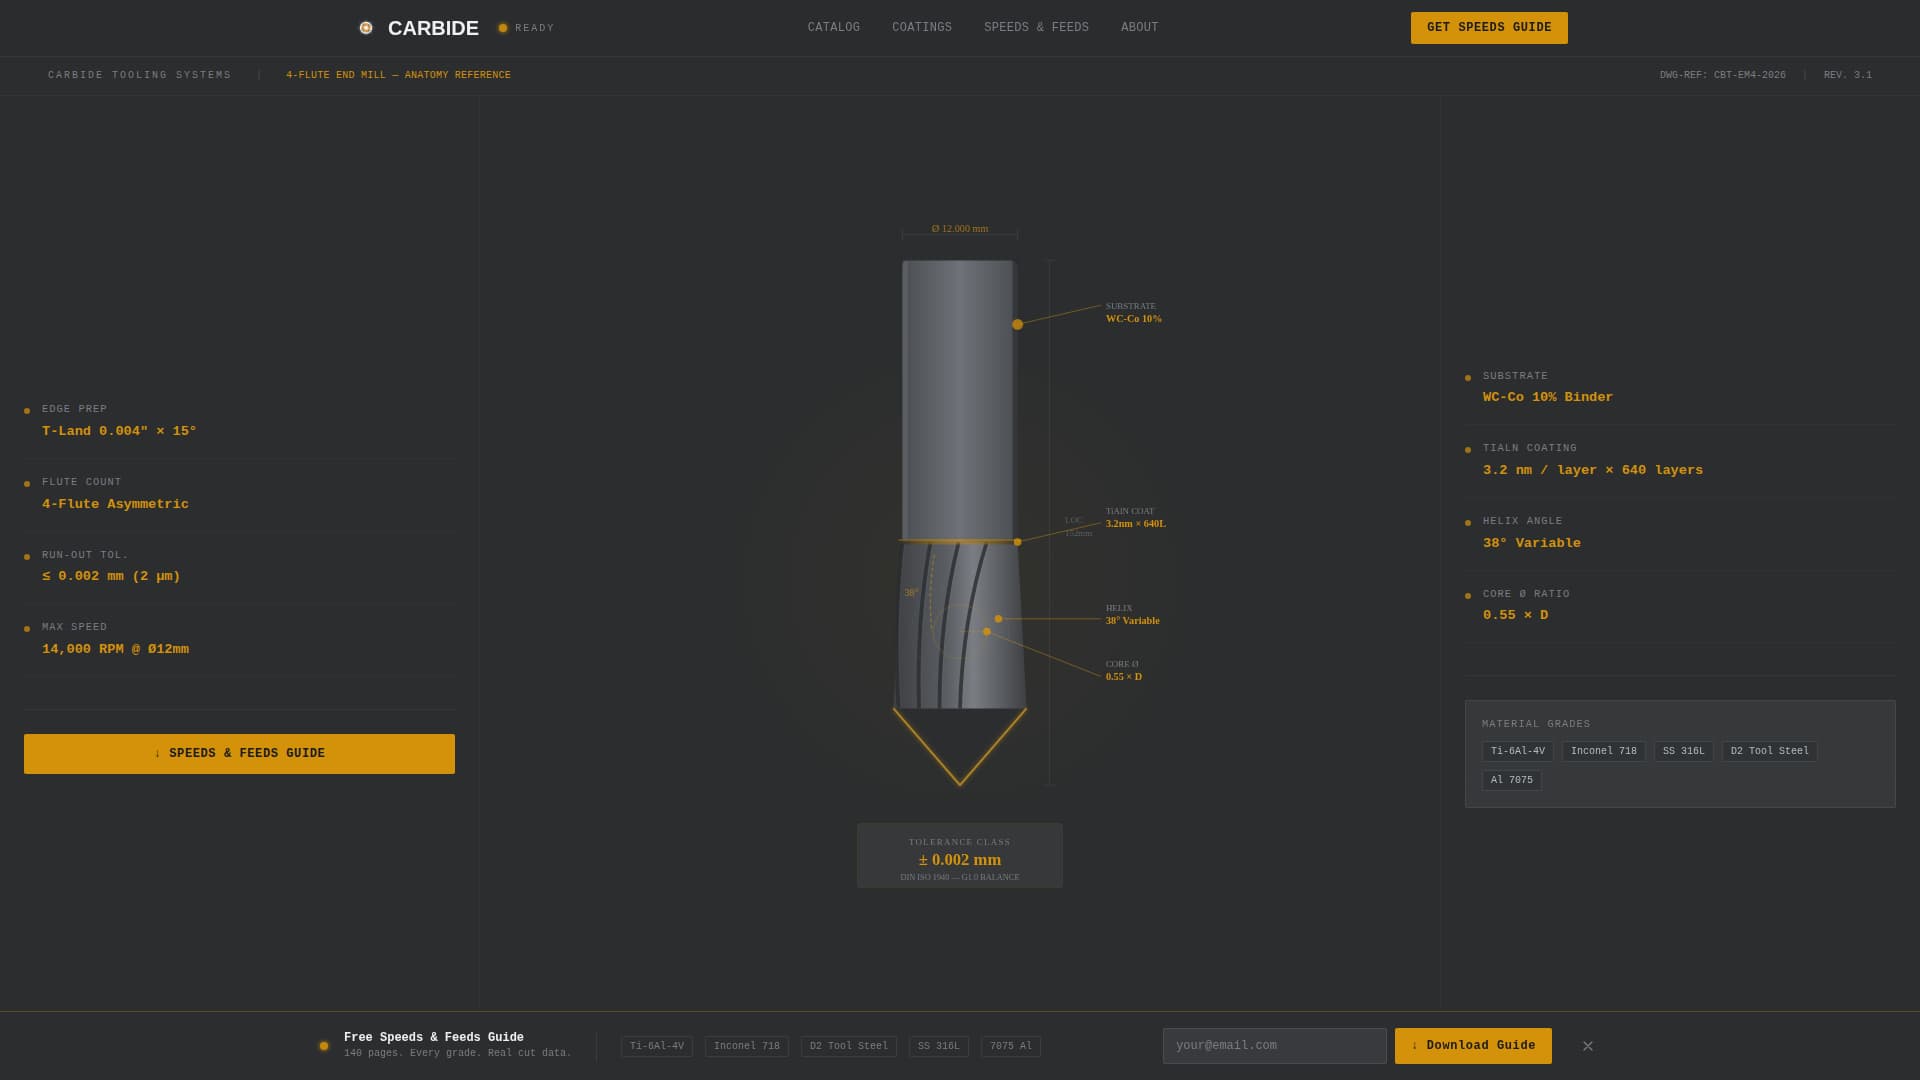This screenshot has width=1920, height=1080.
Task: Select the SUBSTRATE callout marker on the diagram
Action: point(1017,324)
